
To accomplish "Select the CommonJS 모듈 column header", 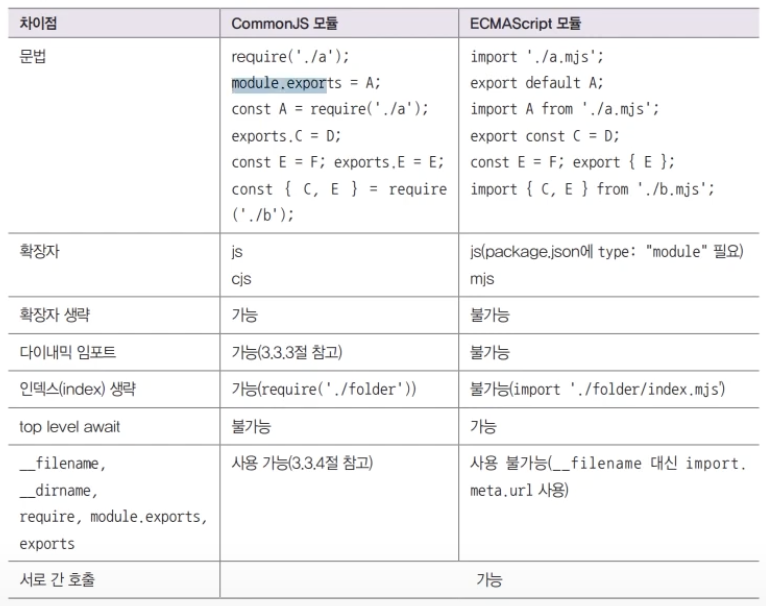I will [x=284, y=23].
